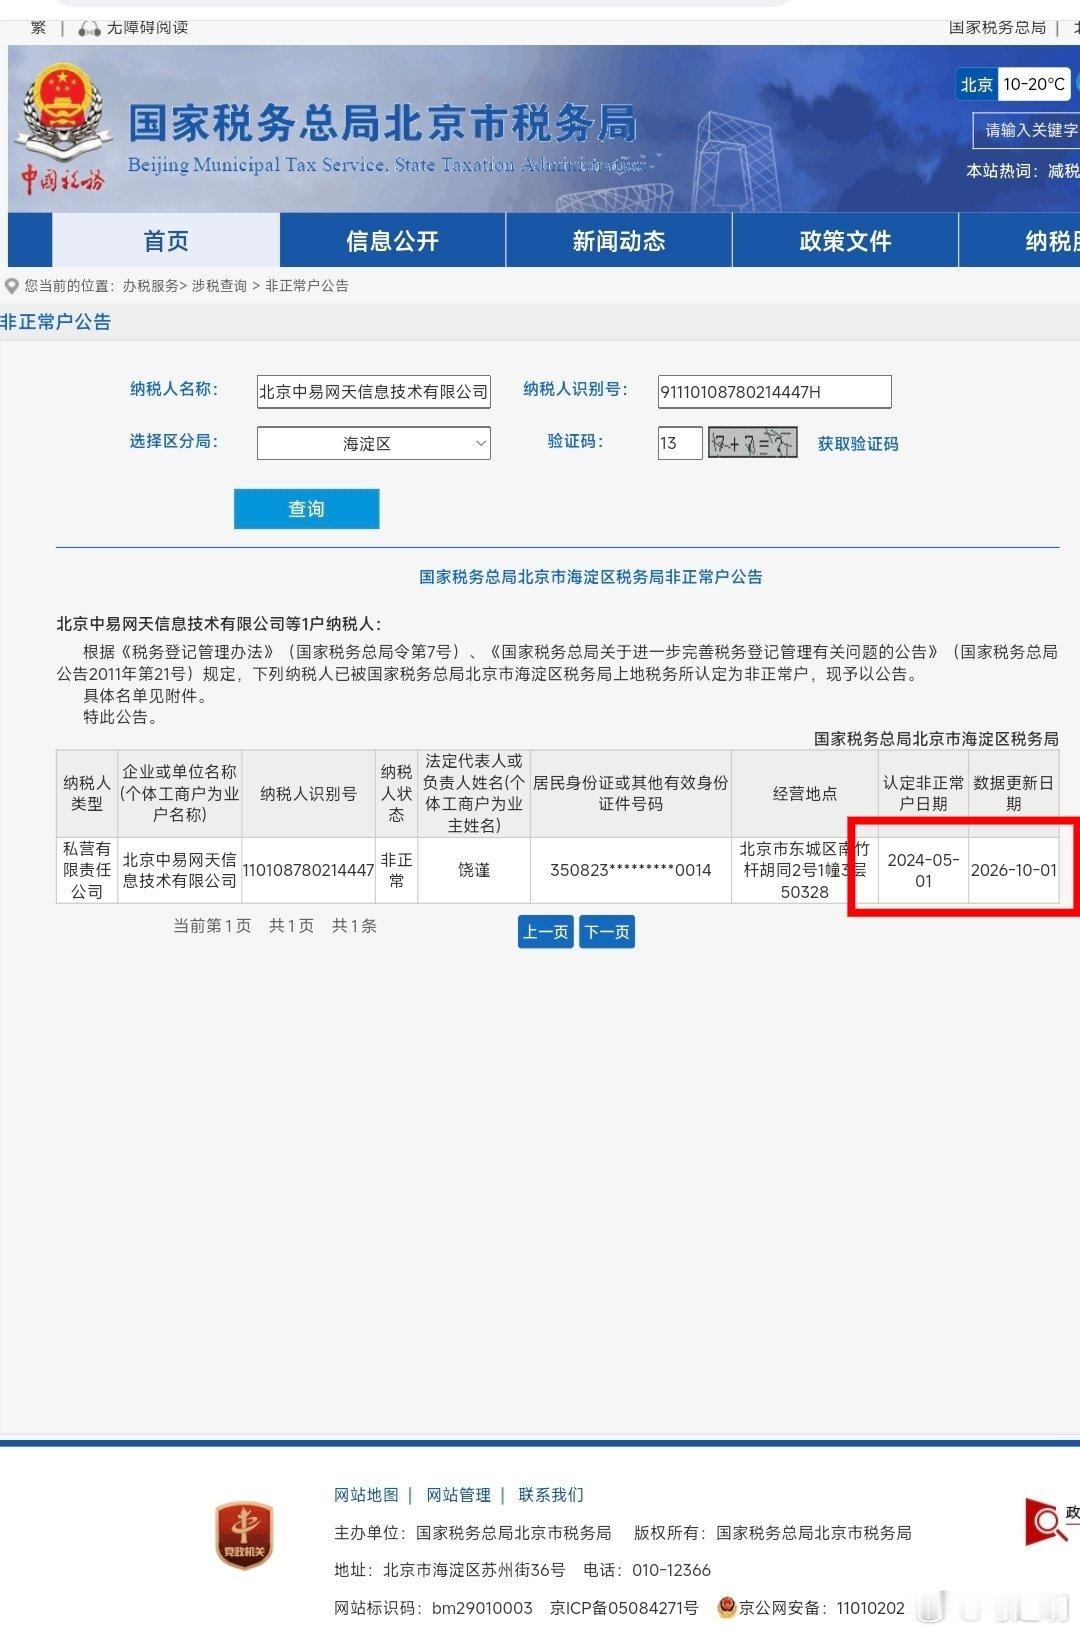Click the taxpayer ID cell 110108780214447
The width and height of the screenshot is (1080, 1634).
tap(308, 870)
